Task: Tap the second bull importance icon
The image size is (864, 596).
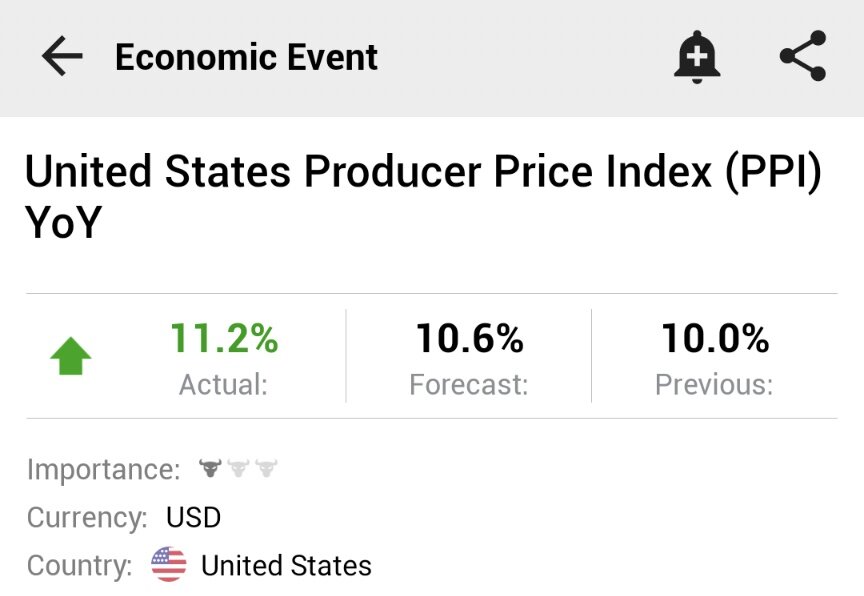Action: click(x=238, y=467)
